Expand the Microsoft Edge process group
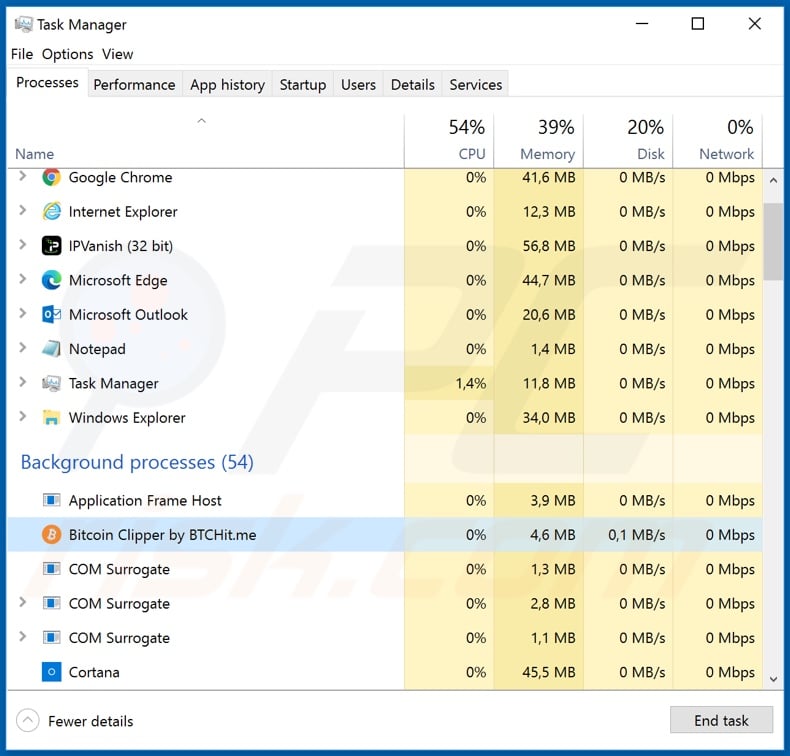Viewport: 790px width, 756px height. [x=23, y=279]
